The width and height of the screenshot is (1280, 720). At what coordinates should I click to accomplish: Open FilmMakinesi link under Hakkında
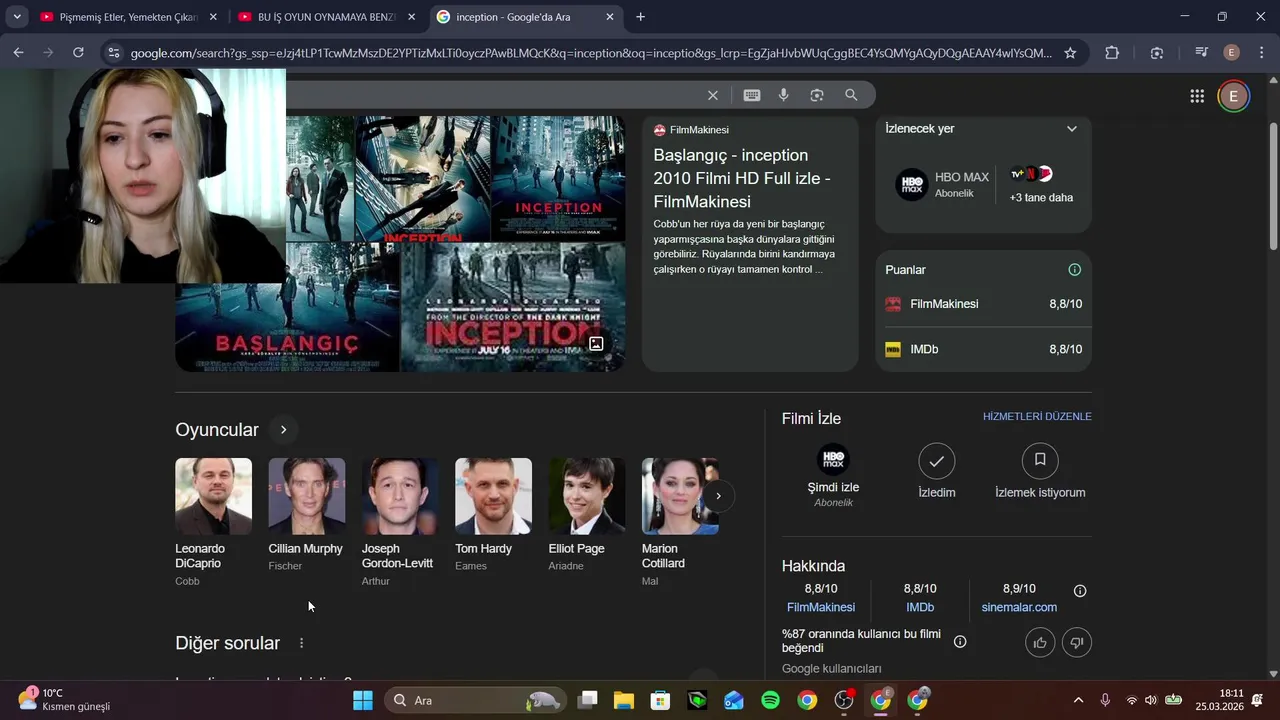[x=821, y=607]
